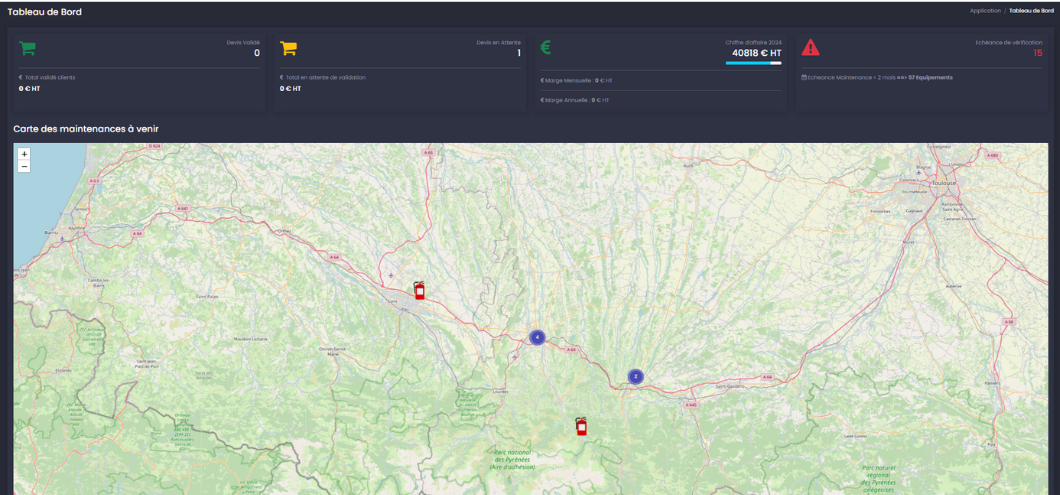Image resolution: width=1060 pixels, height=495 pixels.
Task: Click the Devis Validé count
Action: (x=256, y=53)
